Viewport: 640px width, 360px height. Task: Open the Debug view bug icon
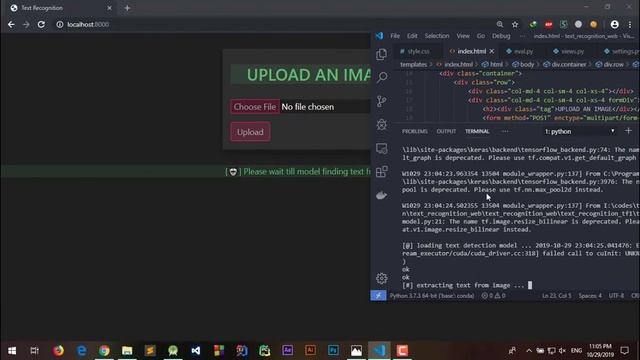pos(382,124)
